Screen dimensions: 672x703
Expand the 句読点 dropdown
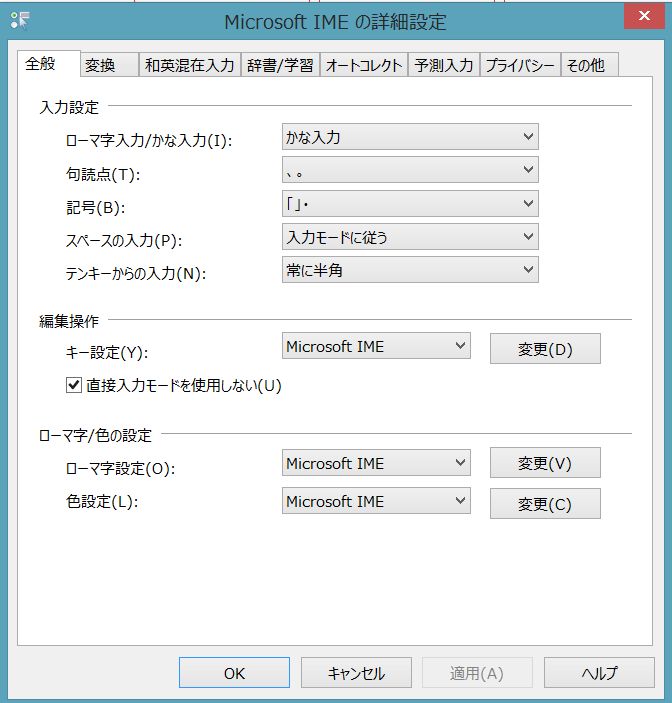[x=410, y=169]
